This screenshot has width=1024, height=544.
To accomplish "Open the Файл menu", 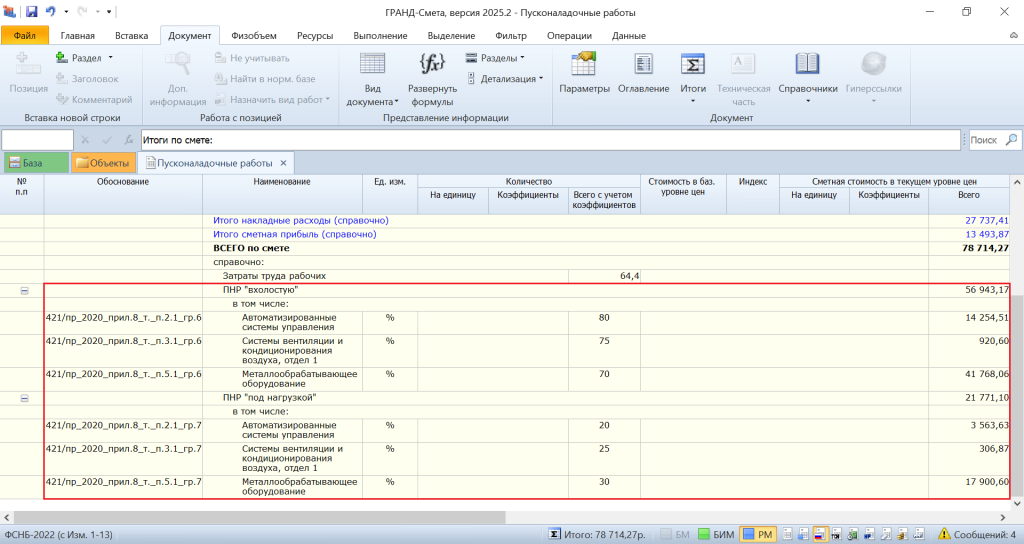I will pos(25,35).
